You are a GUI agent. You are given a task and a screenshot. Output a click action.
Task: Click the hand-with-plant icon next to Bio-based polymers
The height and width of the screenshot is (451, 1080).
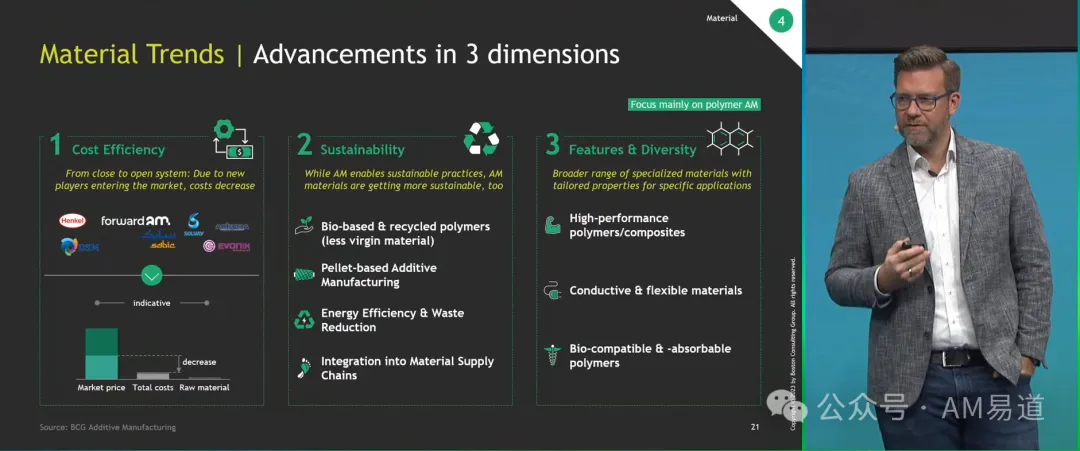click(304, 225)
